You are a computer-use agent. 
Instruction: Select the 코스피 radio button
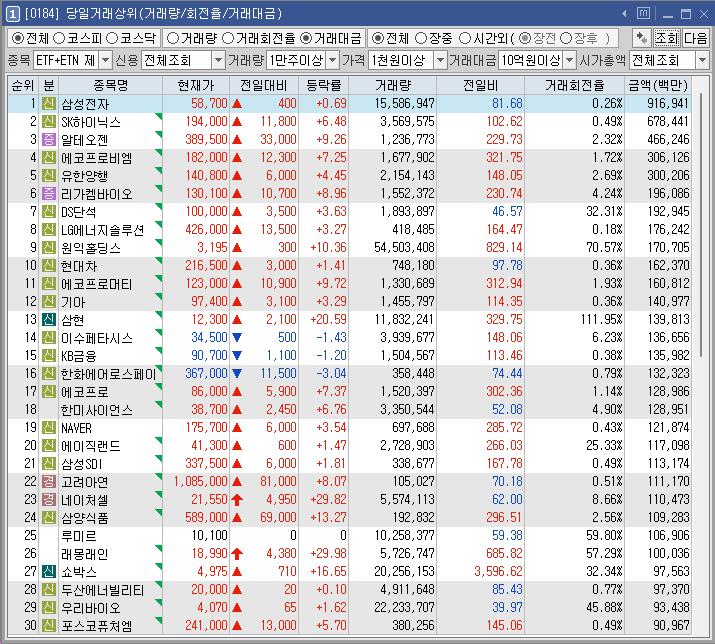pyautogui.click(x=59, y=38)
